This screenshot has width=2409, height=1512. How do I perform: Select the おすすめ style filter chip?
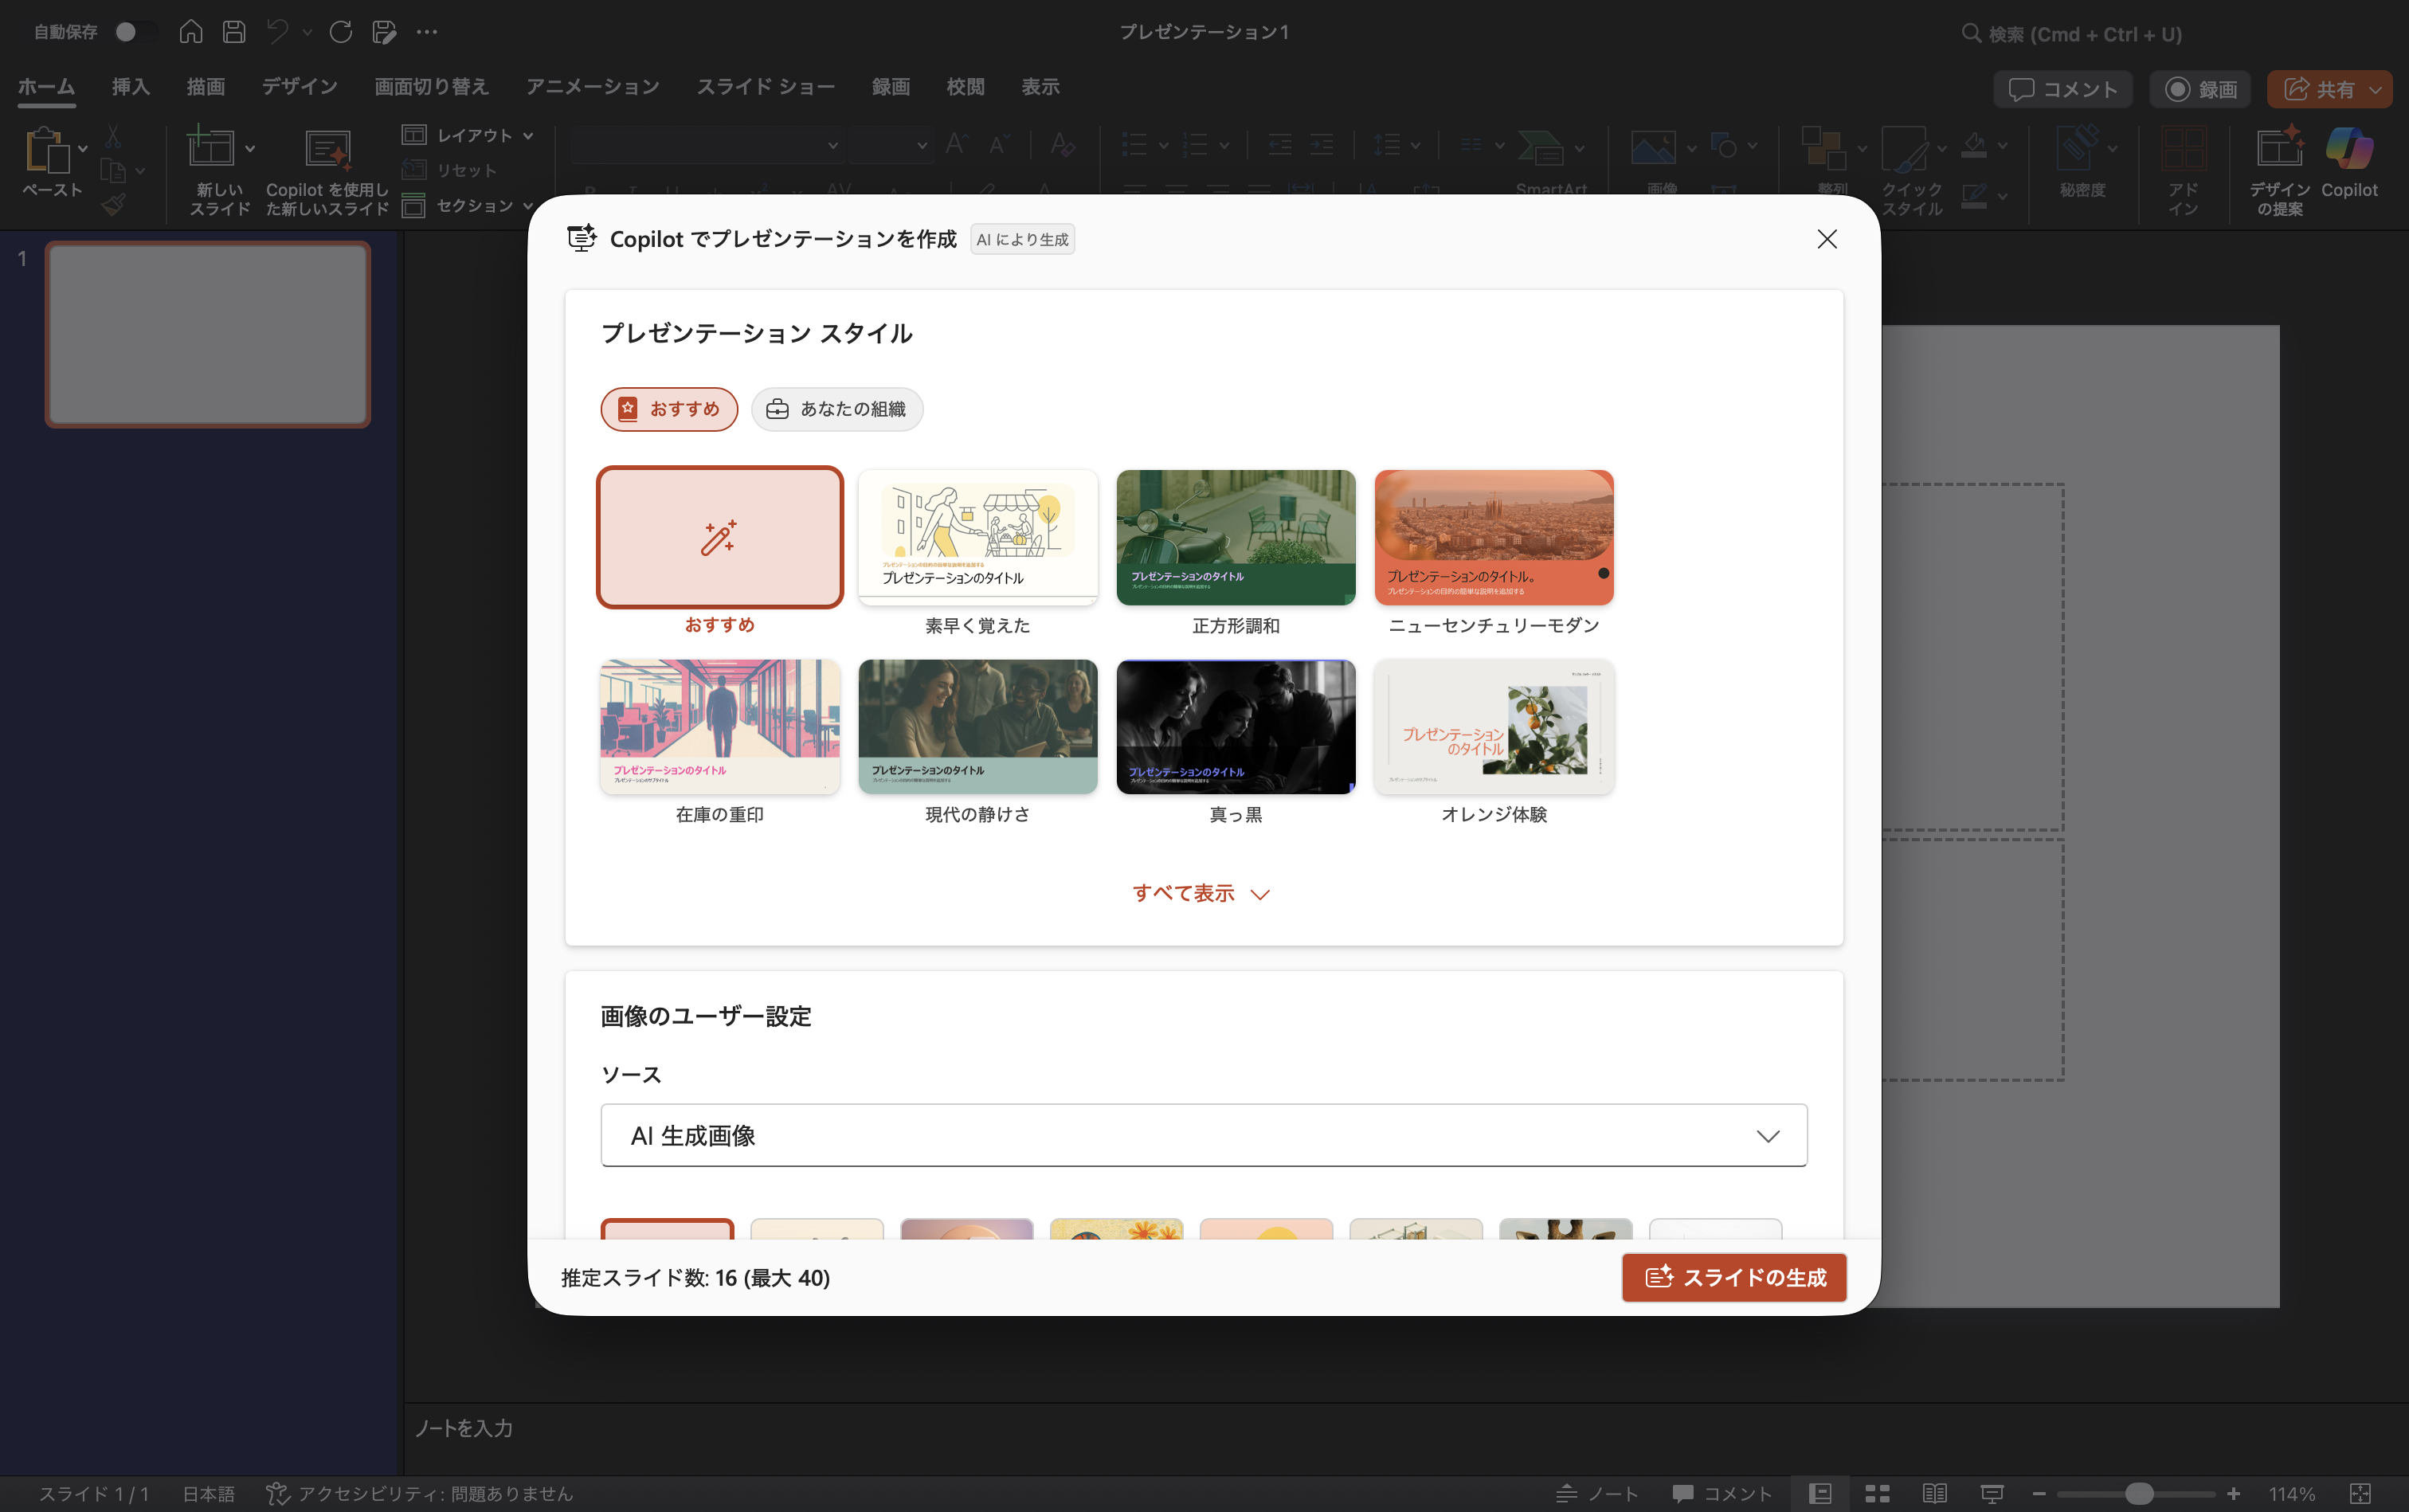(x=669, y=409)
